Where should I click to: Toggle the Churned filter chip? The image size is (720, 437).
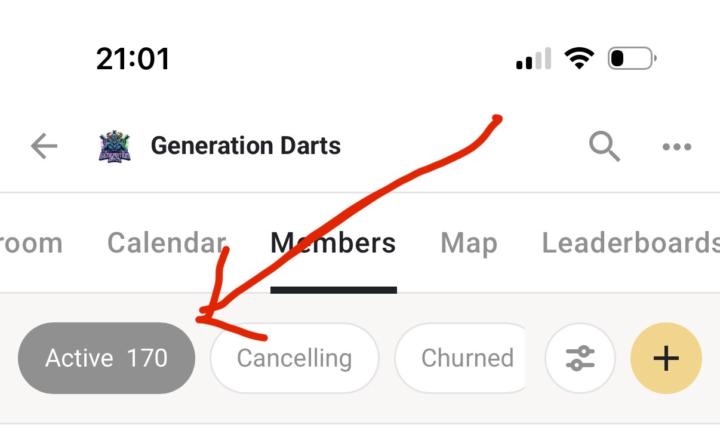466,358
